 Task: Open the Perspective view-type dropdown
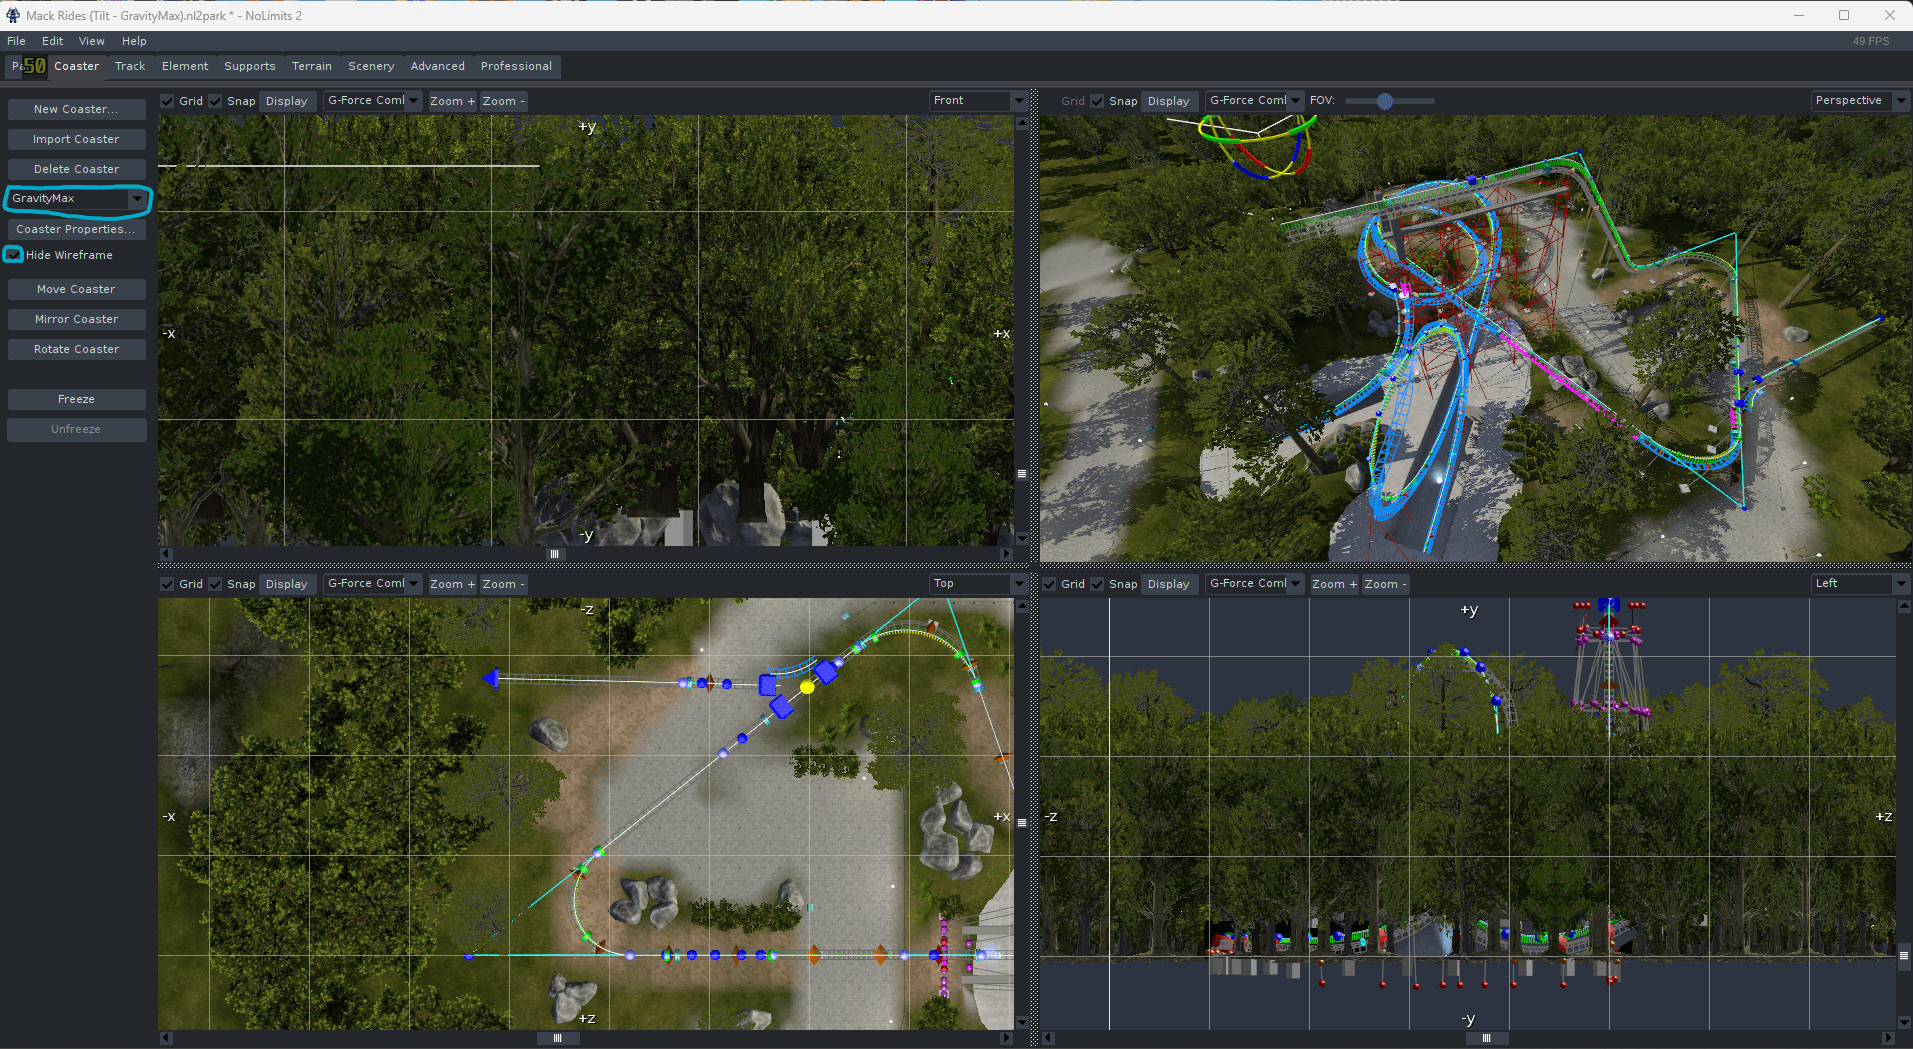1860,101
